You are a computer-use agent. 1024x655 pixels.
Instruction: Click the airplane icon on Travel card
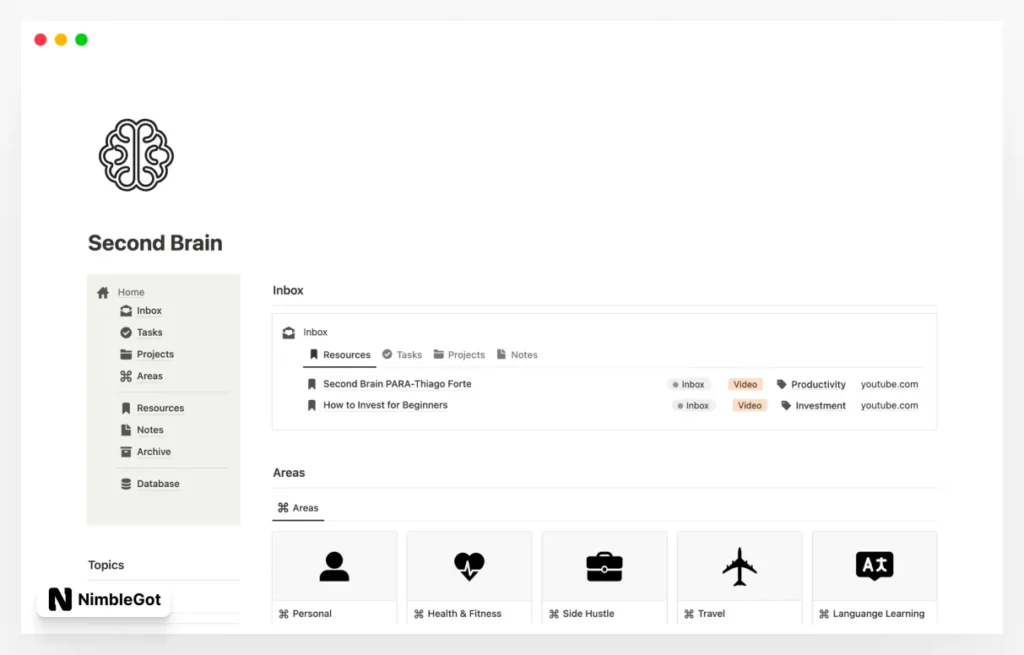739,567
